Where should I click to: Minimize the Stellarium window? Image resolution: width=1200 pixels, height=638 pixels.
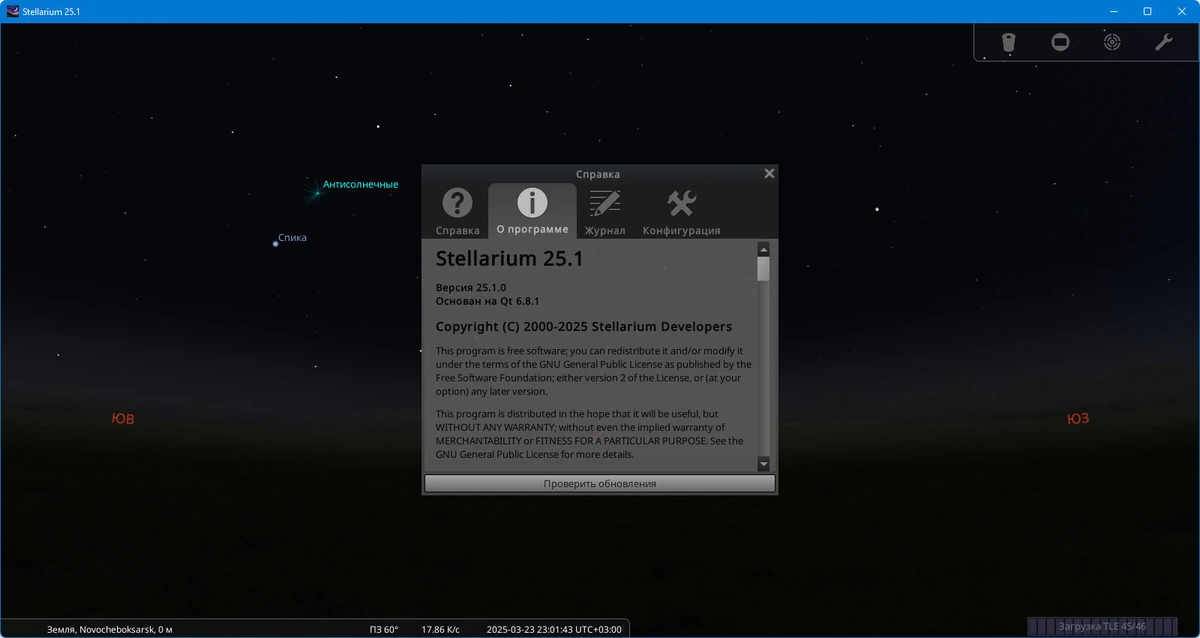tap(1114, 11)
